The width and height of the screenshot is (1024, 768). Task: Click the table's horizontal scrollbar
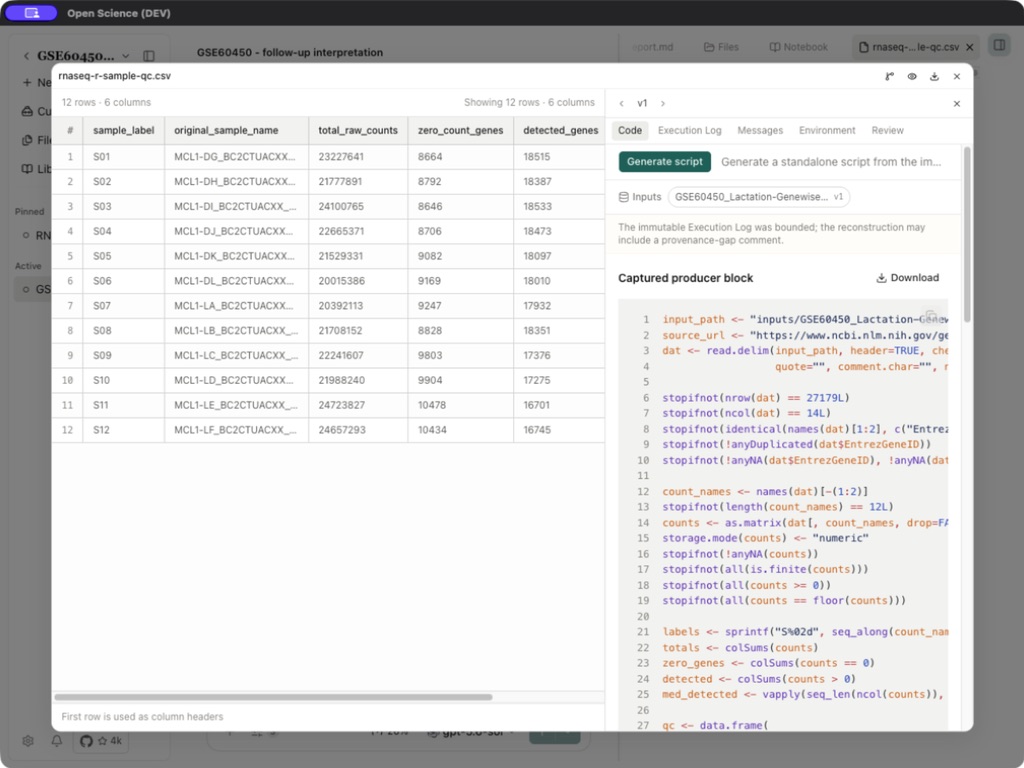[x=273, y=697]
